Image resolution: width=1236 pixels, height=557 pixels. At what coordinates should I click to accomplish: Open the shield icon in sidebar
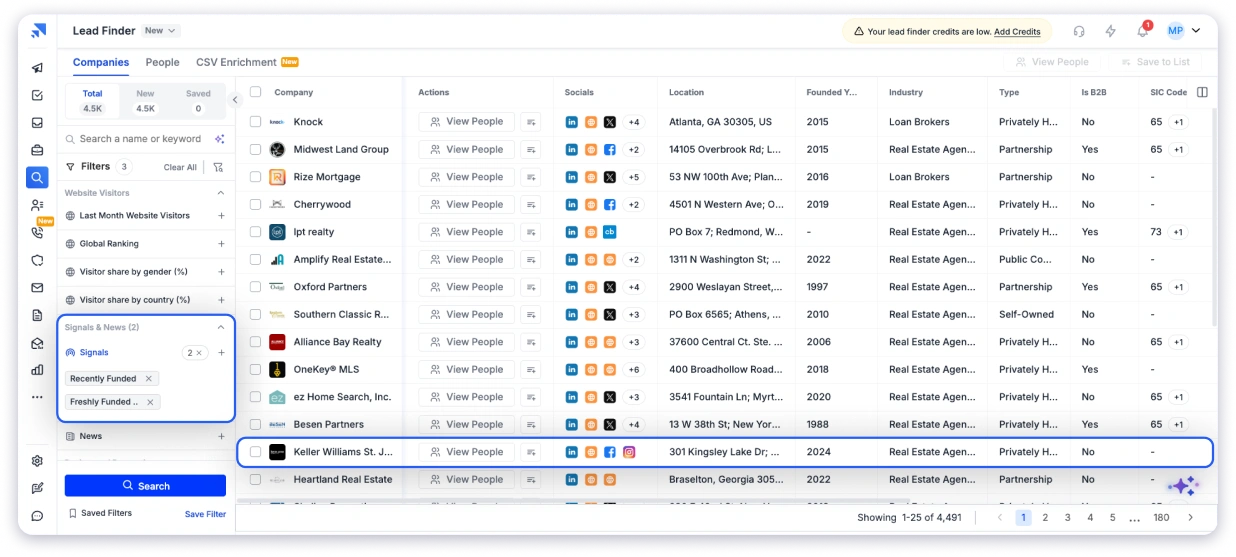37,260
